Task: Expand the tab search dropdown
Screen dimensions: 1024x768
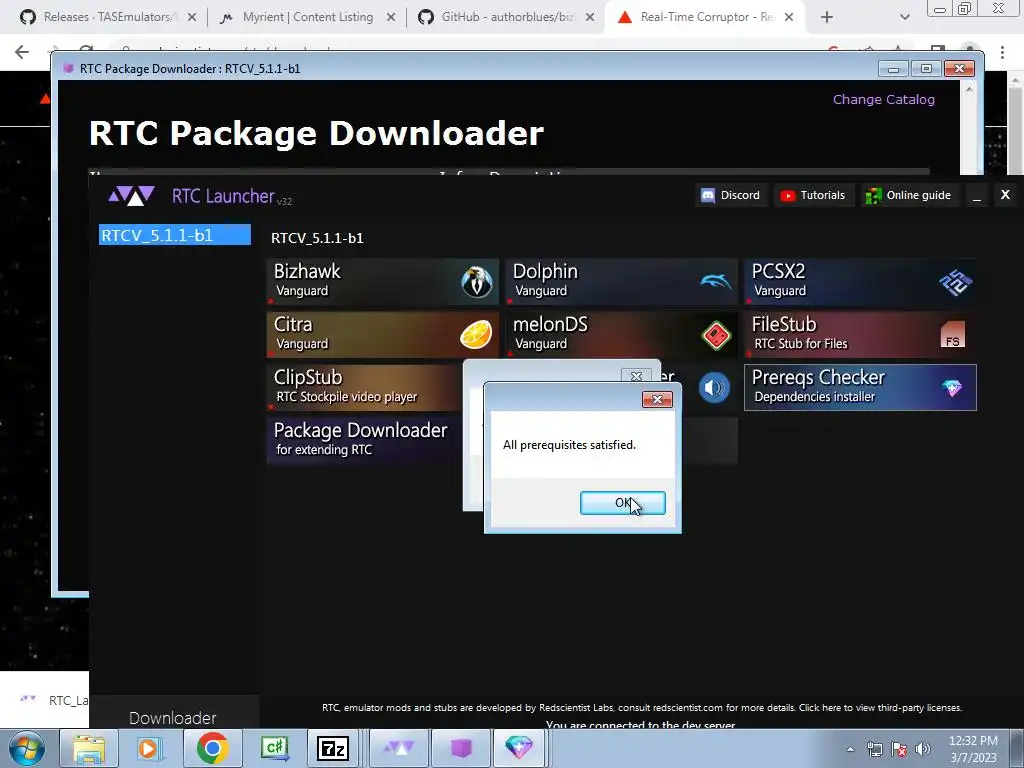Action: 904,18
